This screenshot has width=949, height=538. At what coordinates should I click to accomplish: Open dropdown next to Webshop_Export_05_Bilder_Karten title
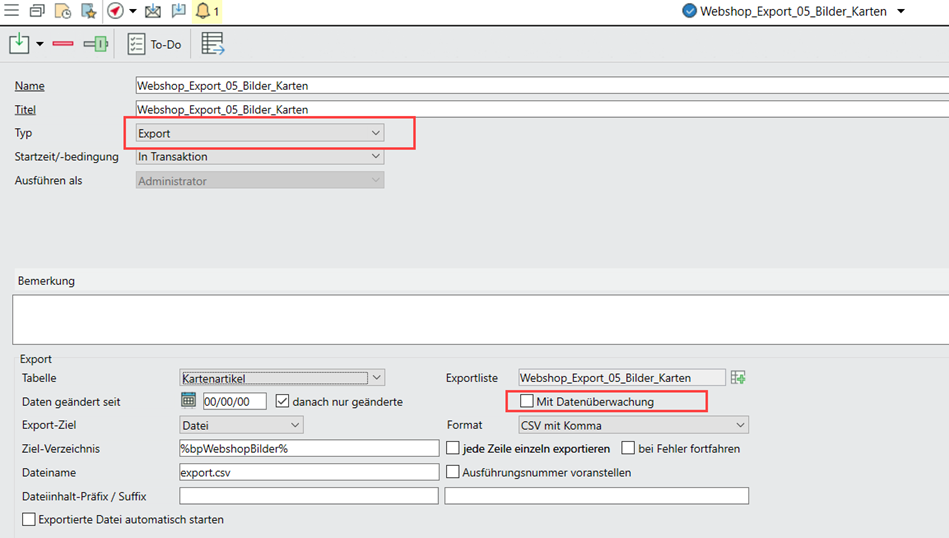pyautogui.click(x=901, y=11)
